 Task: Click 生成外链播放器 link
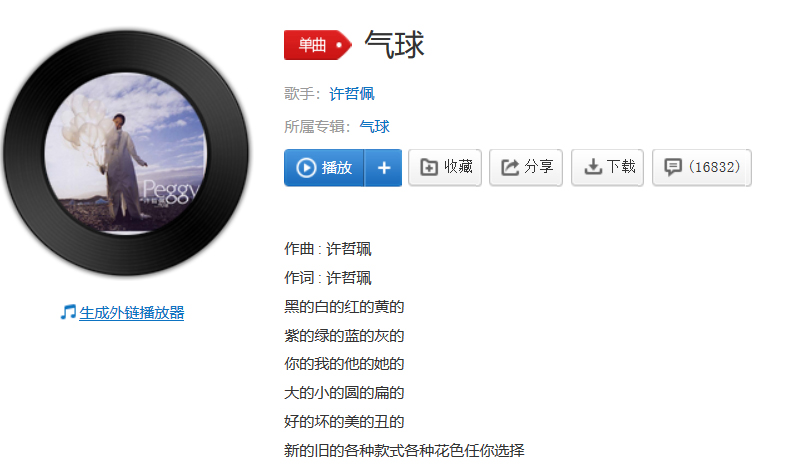click(x=132, y=312)
